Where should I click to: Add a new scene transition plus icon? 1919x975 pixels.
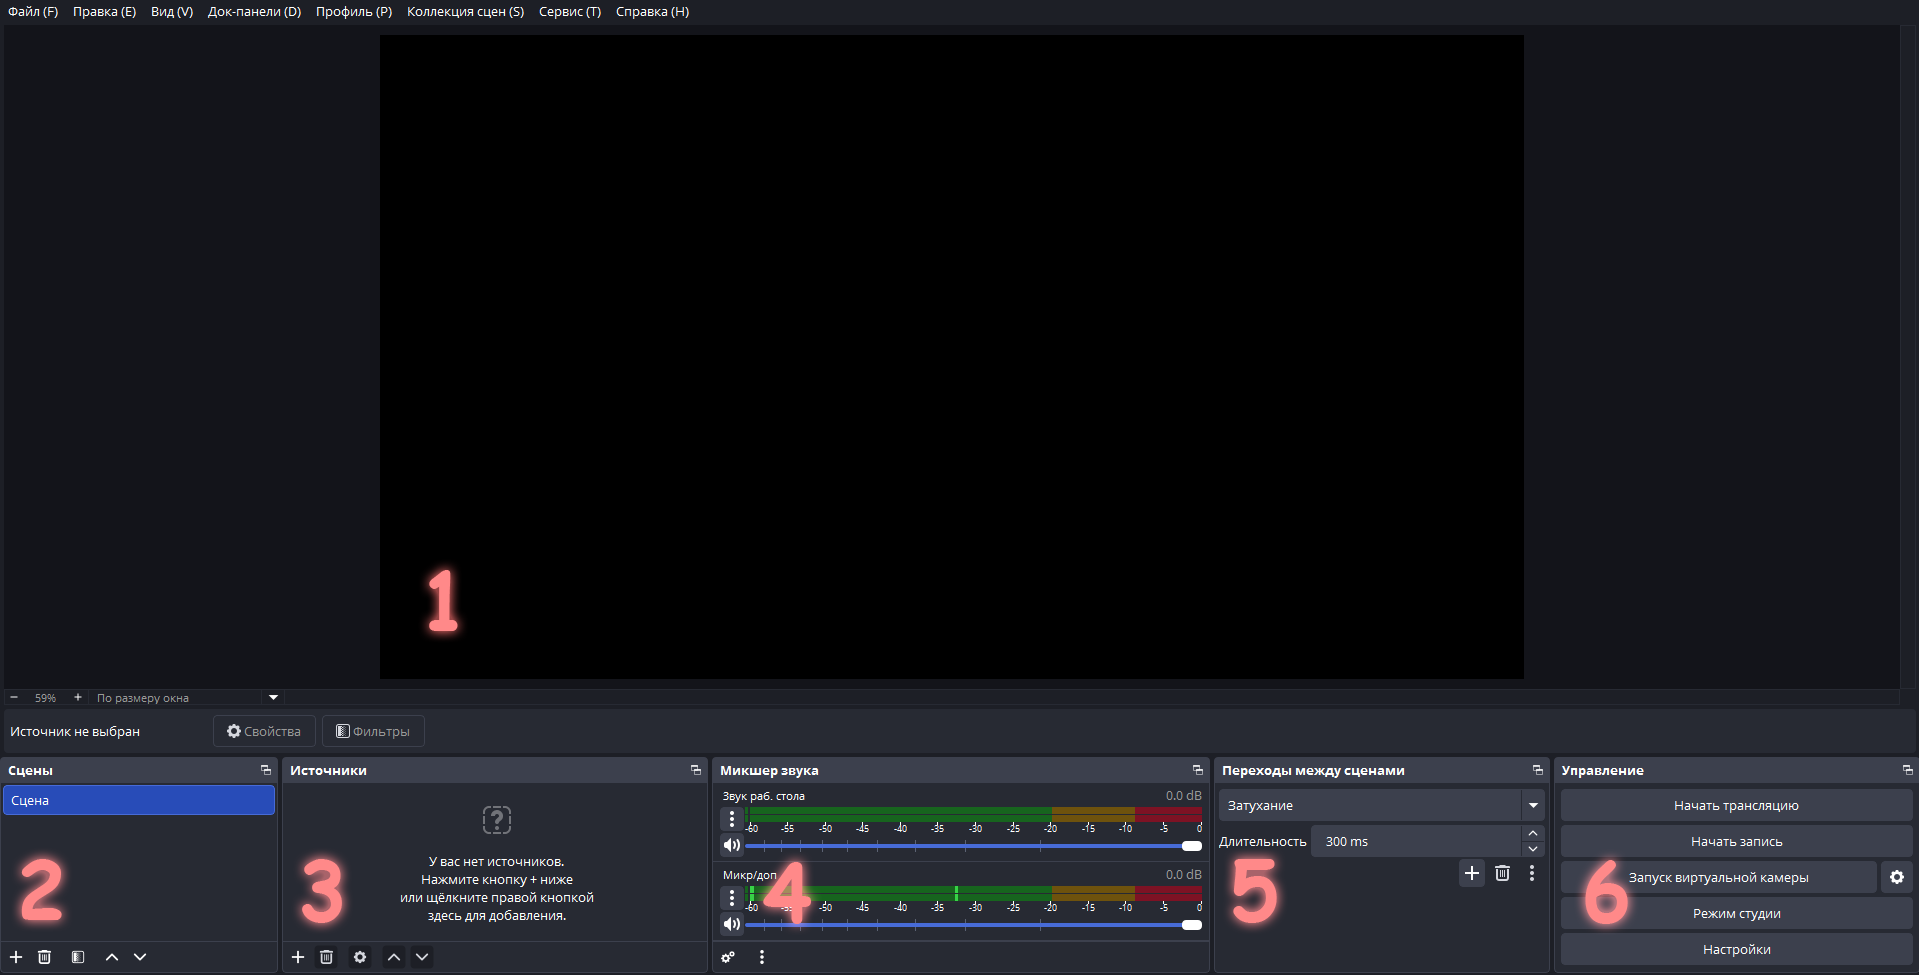pyautogui.click(x=1471, y=873)
